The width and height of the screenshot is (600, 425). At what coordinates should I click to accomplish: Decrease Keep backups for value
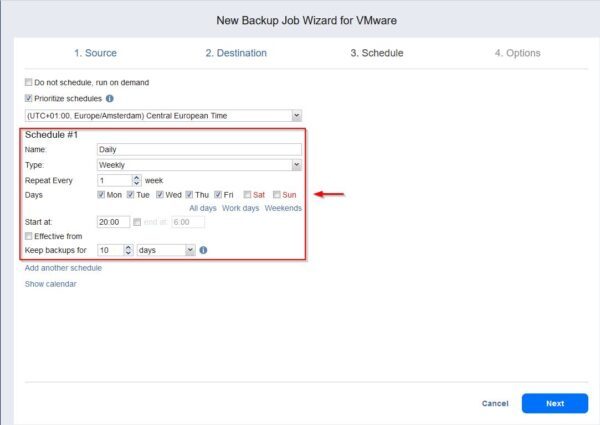tap(128, 253)
